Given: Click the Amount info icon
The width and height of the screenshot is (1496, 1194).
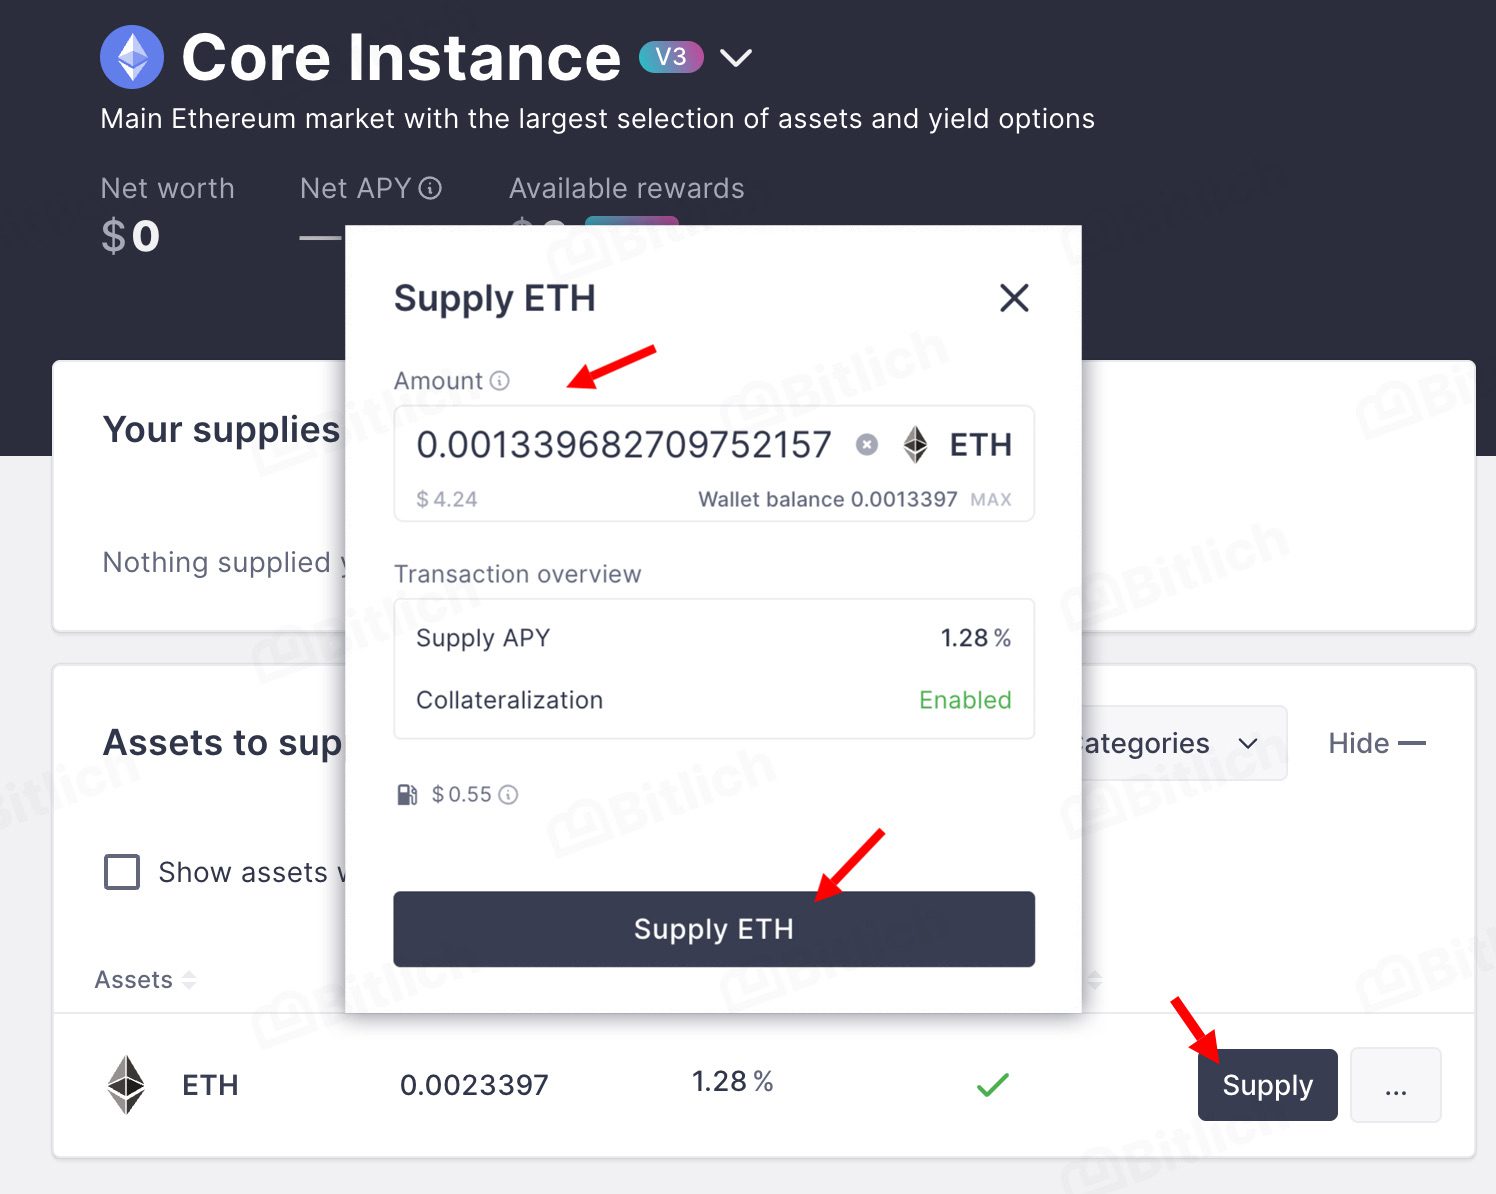Looking at the screenshot, I should (x=500, y=381).
